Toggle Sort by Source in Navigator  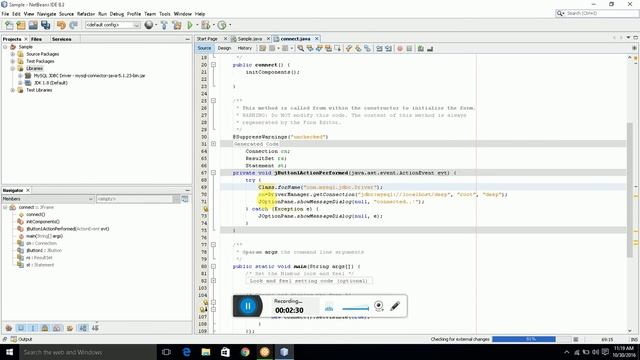(95, 328)
